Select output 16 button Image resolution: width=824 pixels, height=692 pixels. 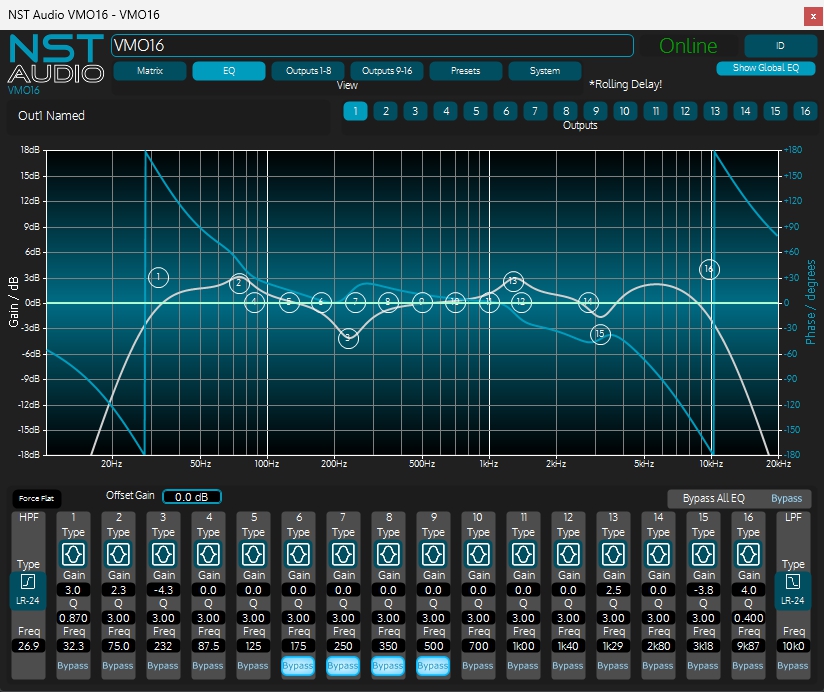(805, 111)
